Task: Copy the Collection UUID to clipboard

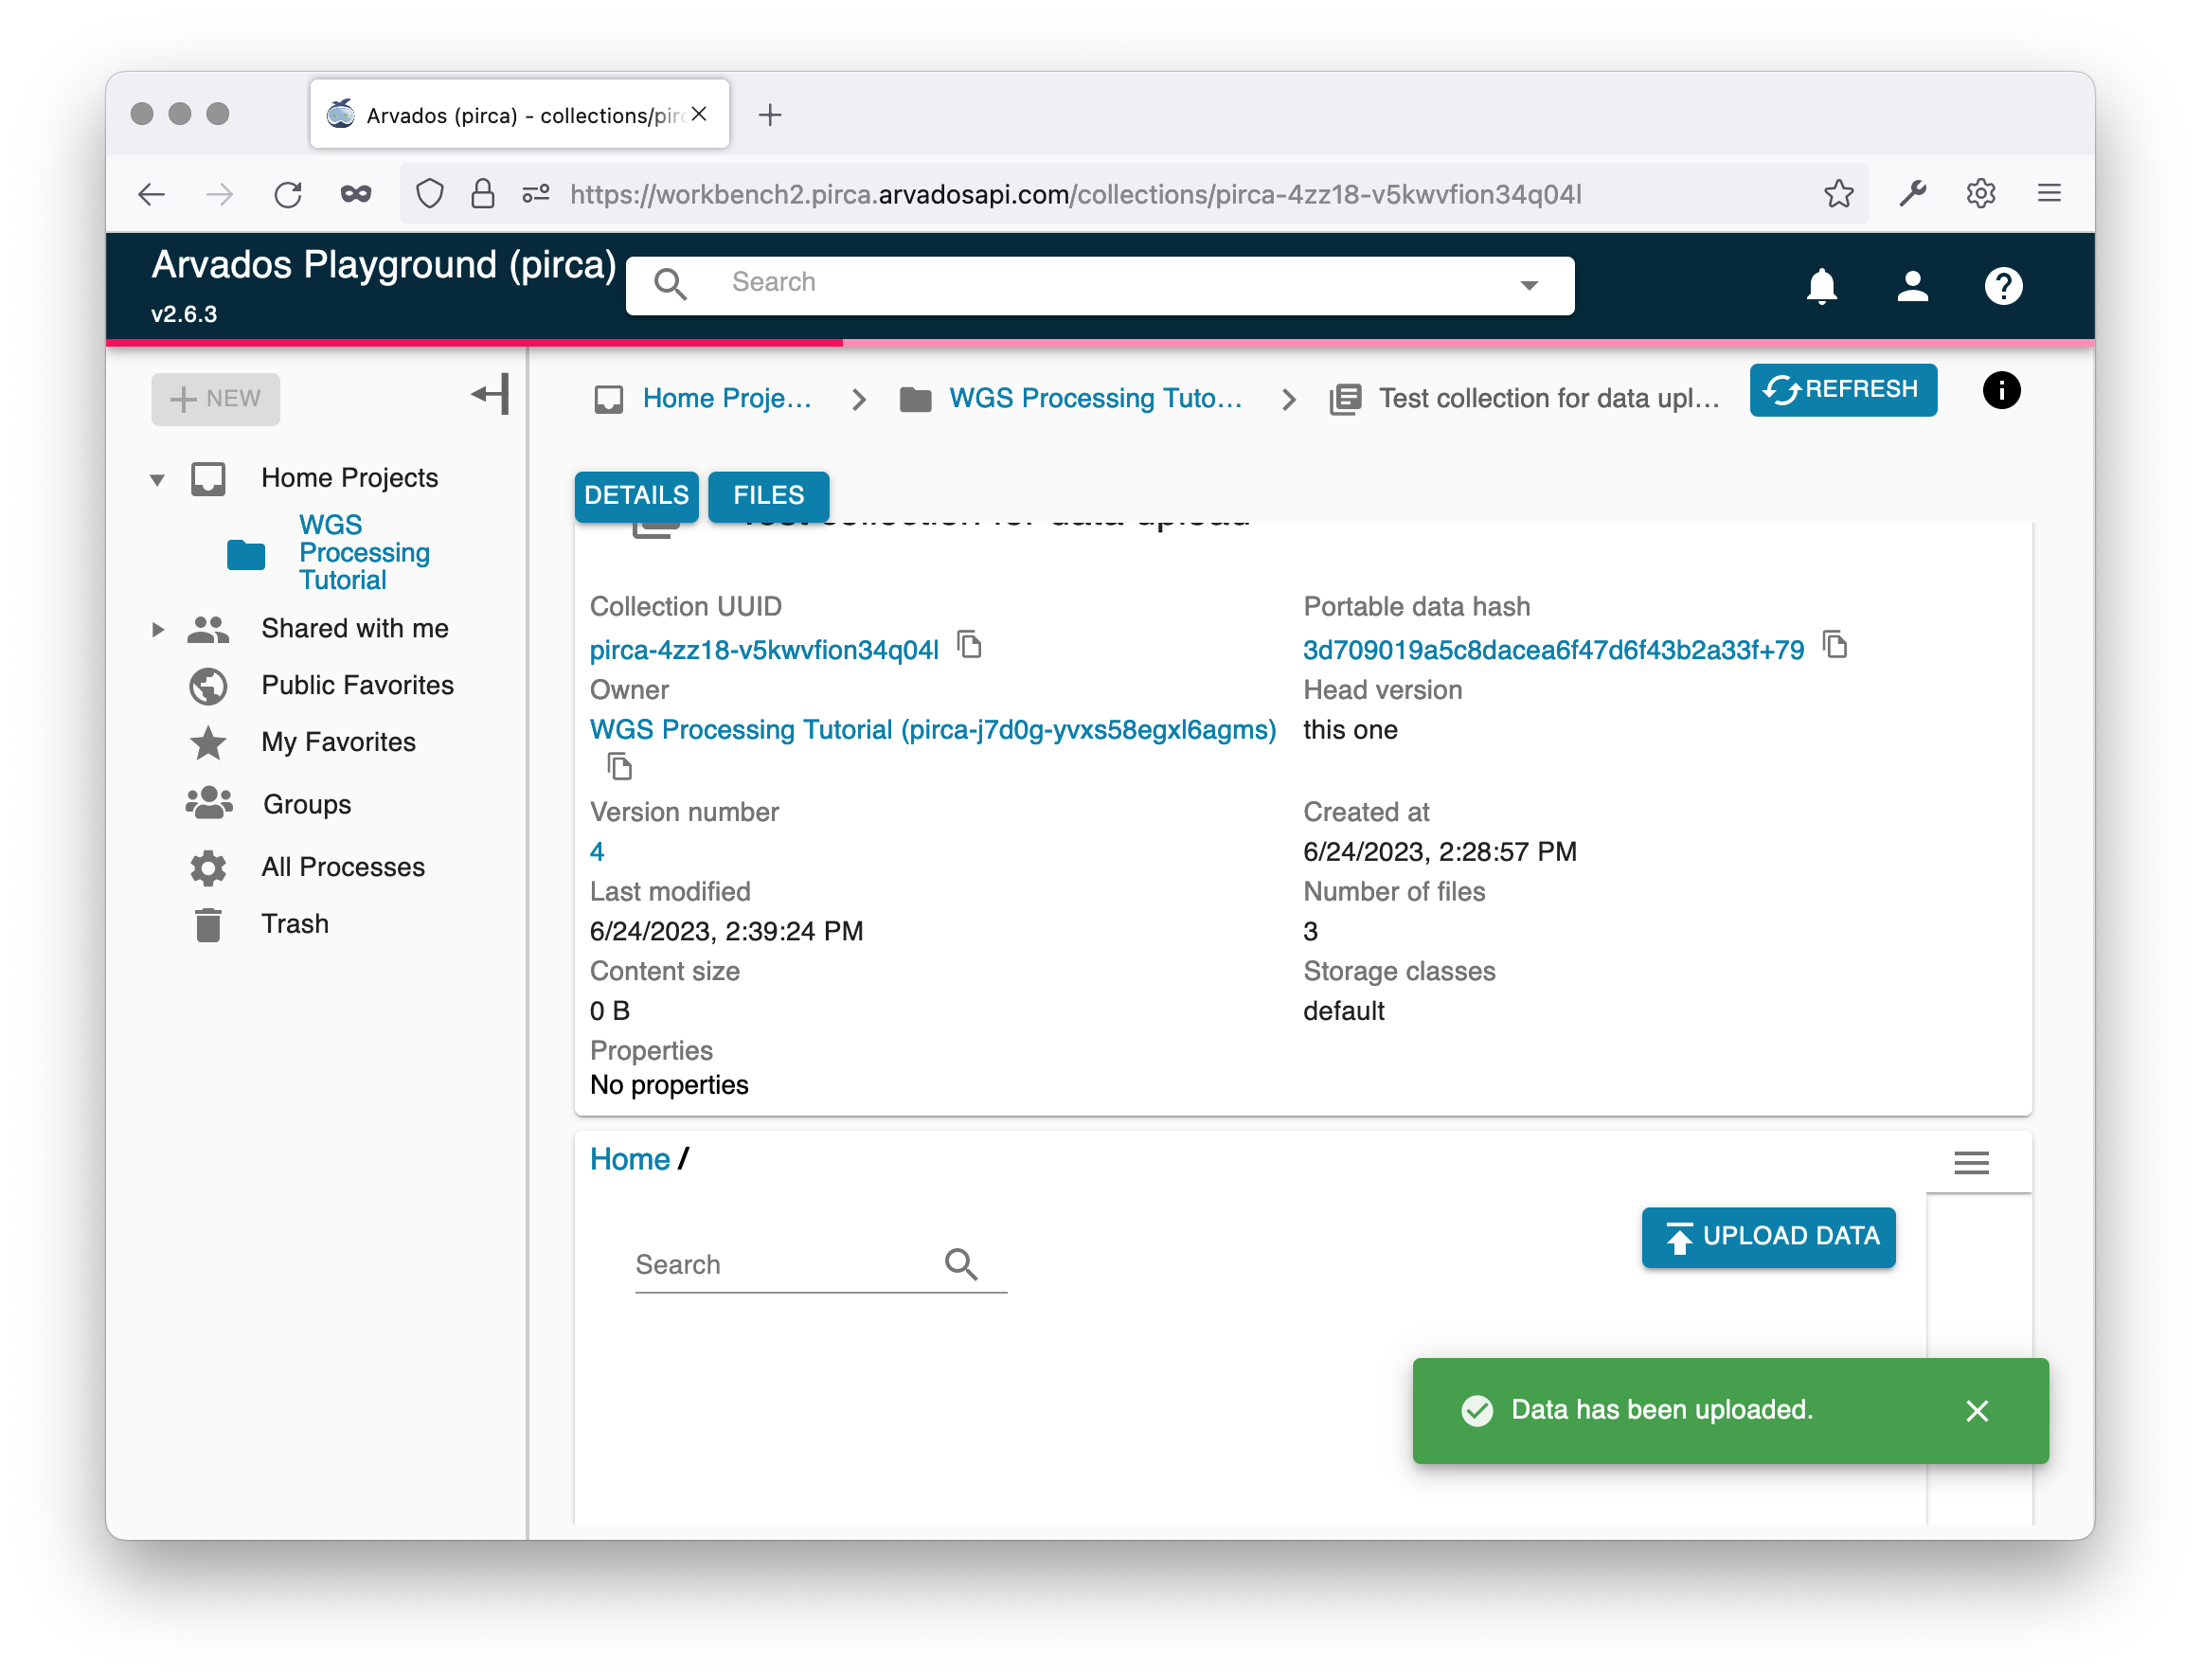Action: coord(969,645)
